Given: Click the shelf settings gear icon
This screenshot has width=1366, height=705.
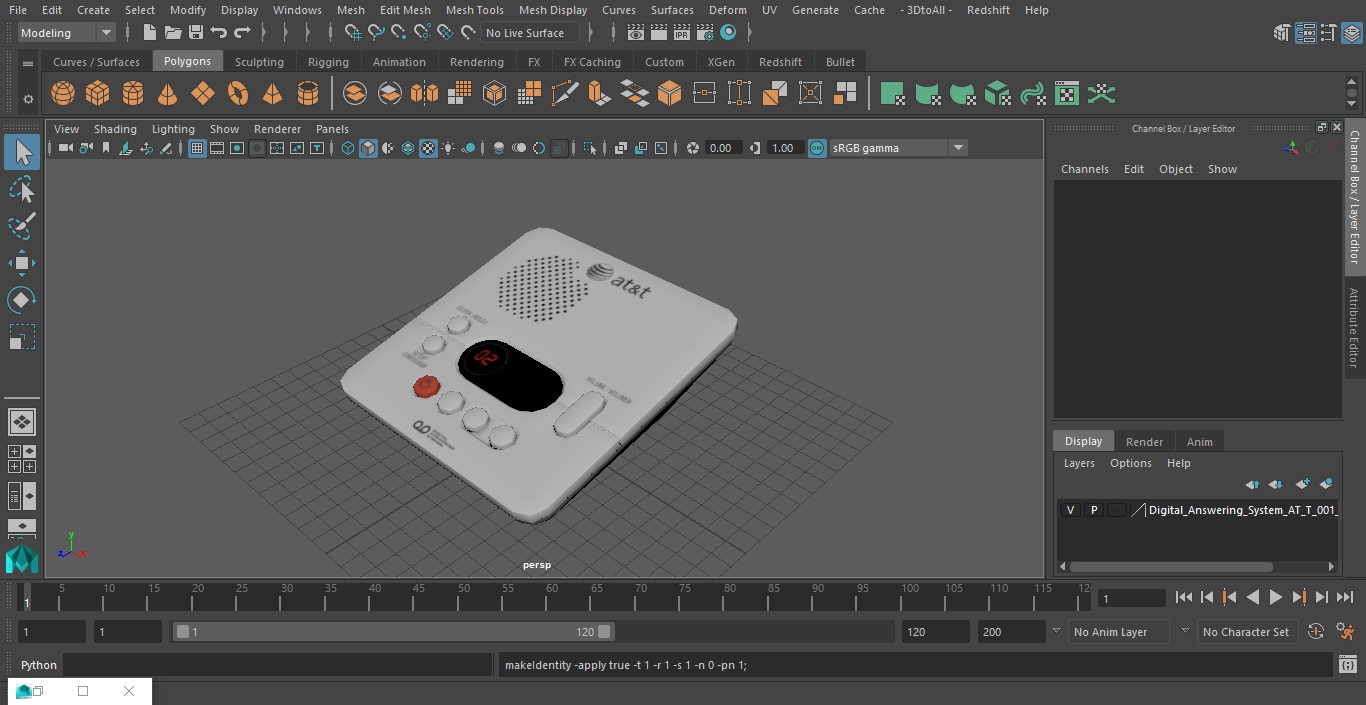Looking at the screenshot, I should [28, 98].
